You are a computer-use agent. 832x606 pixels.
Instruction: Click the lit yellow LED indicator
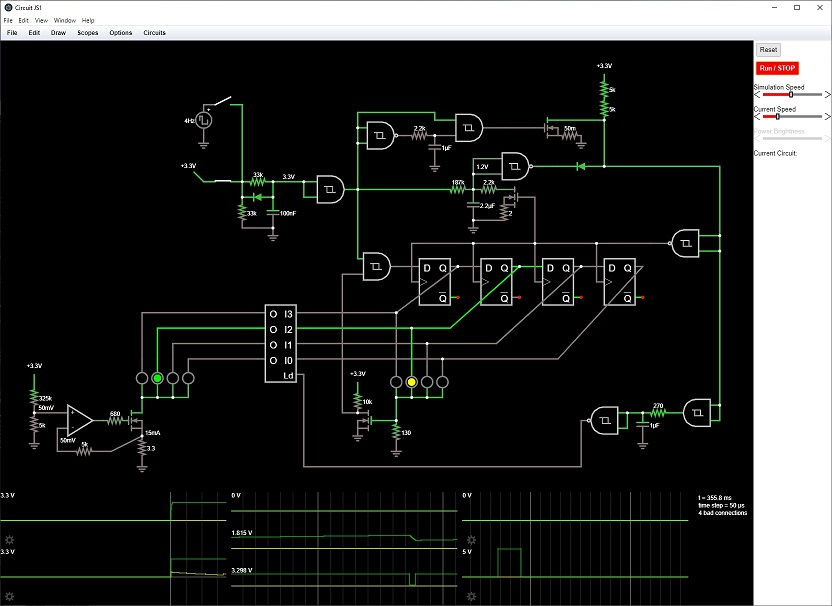tap(411, 382)
